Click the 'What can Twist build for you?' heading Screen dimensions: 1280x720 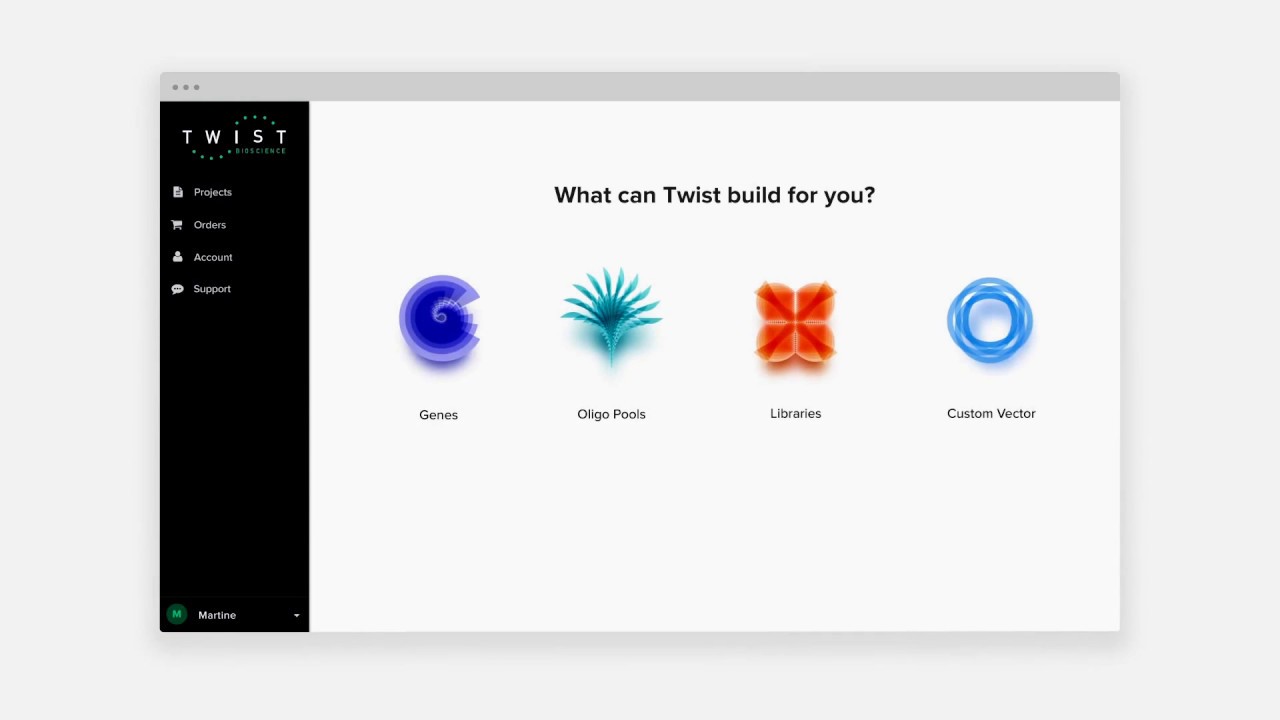714,195
